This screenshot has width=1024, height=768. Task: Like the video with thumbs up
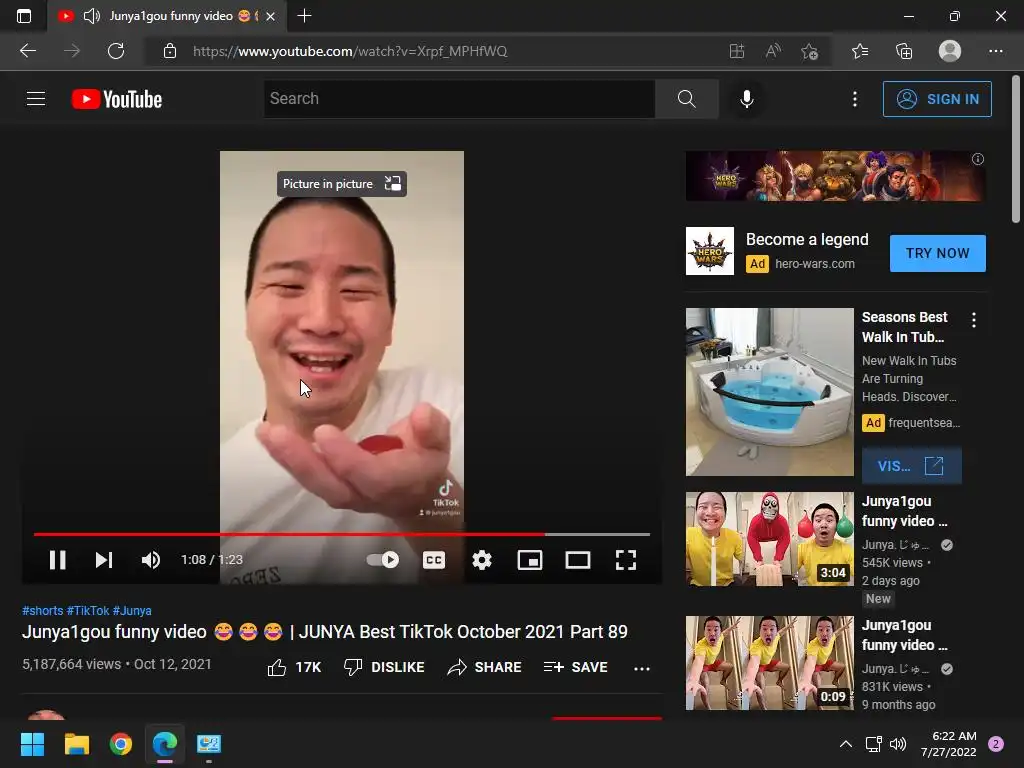294,667
